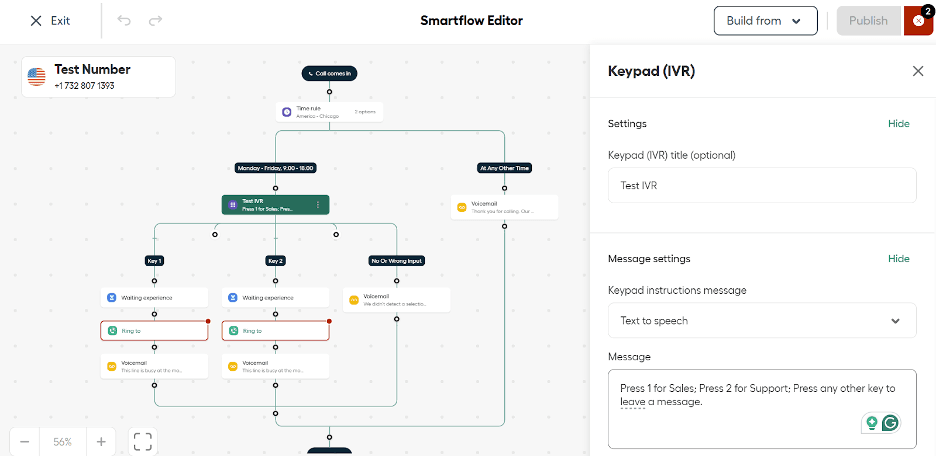Screen dimensions: 936x456
Task: Click the Keypad (IVR) title input field
Action: pos(762,186)
